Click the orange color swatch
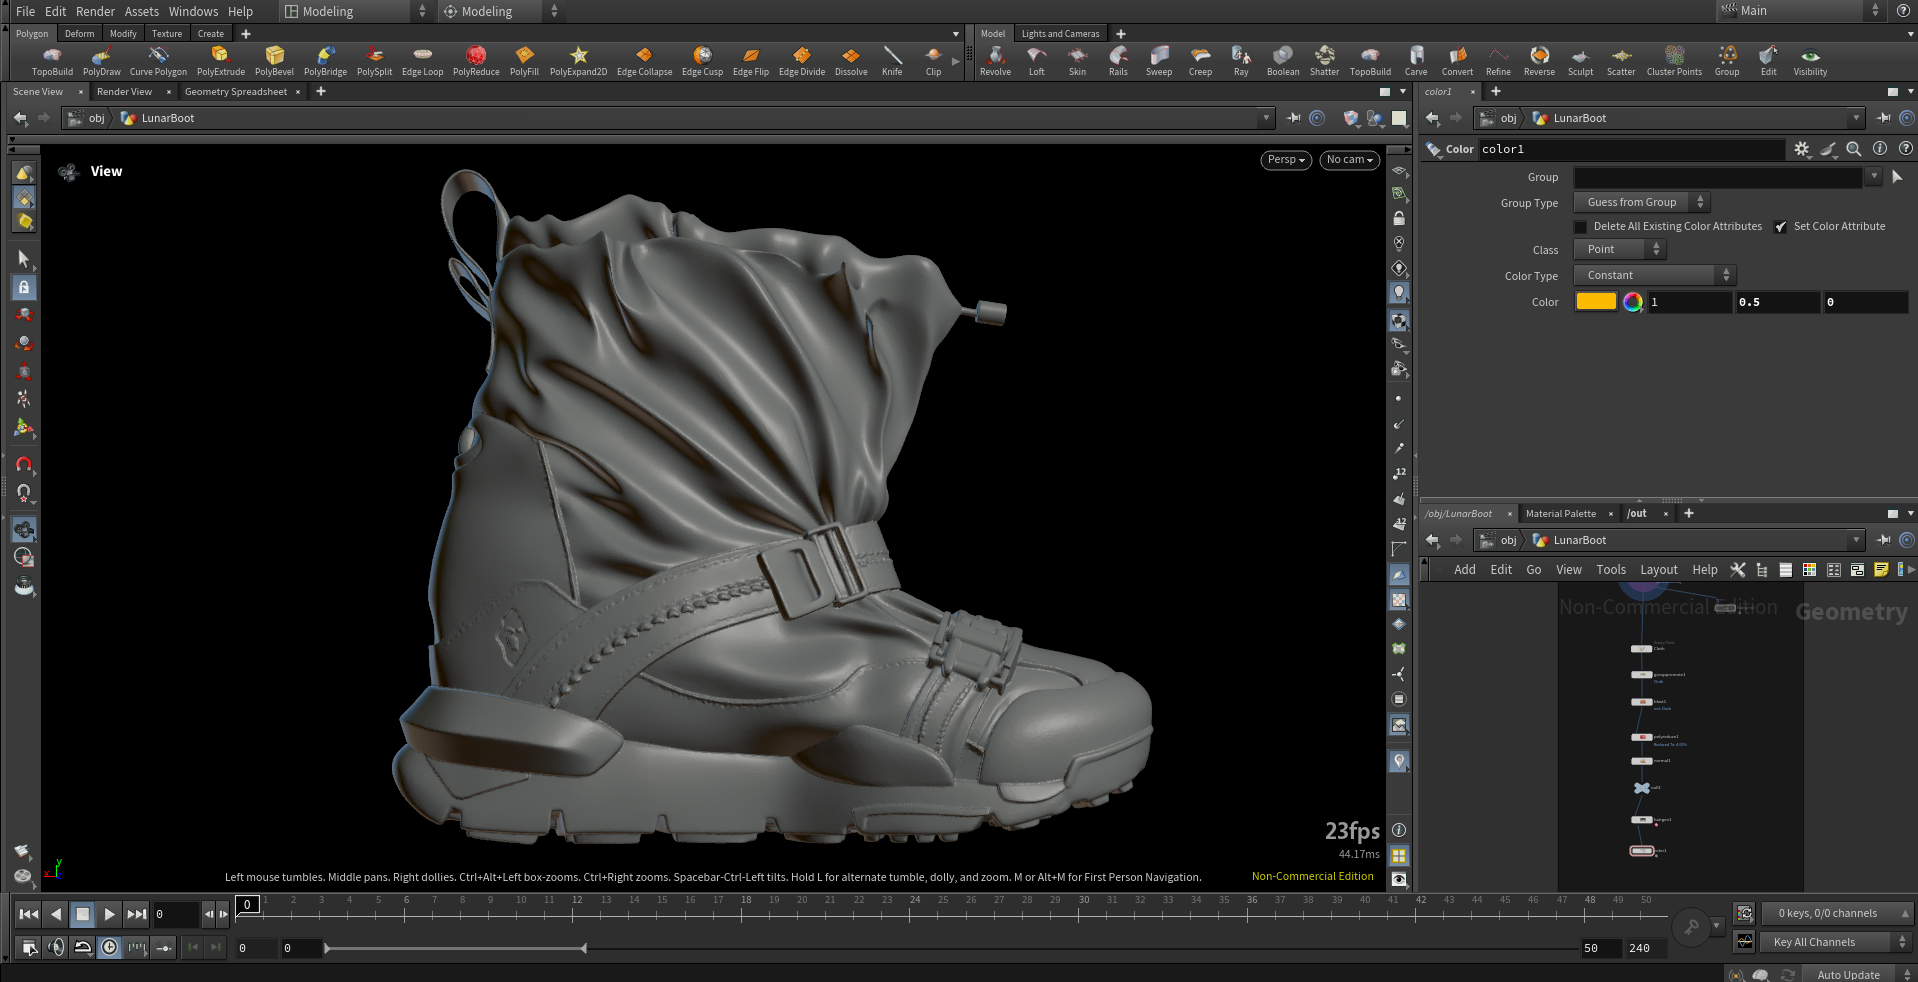1918x982 pixels. [1596, 302]
